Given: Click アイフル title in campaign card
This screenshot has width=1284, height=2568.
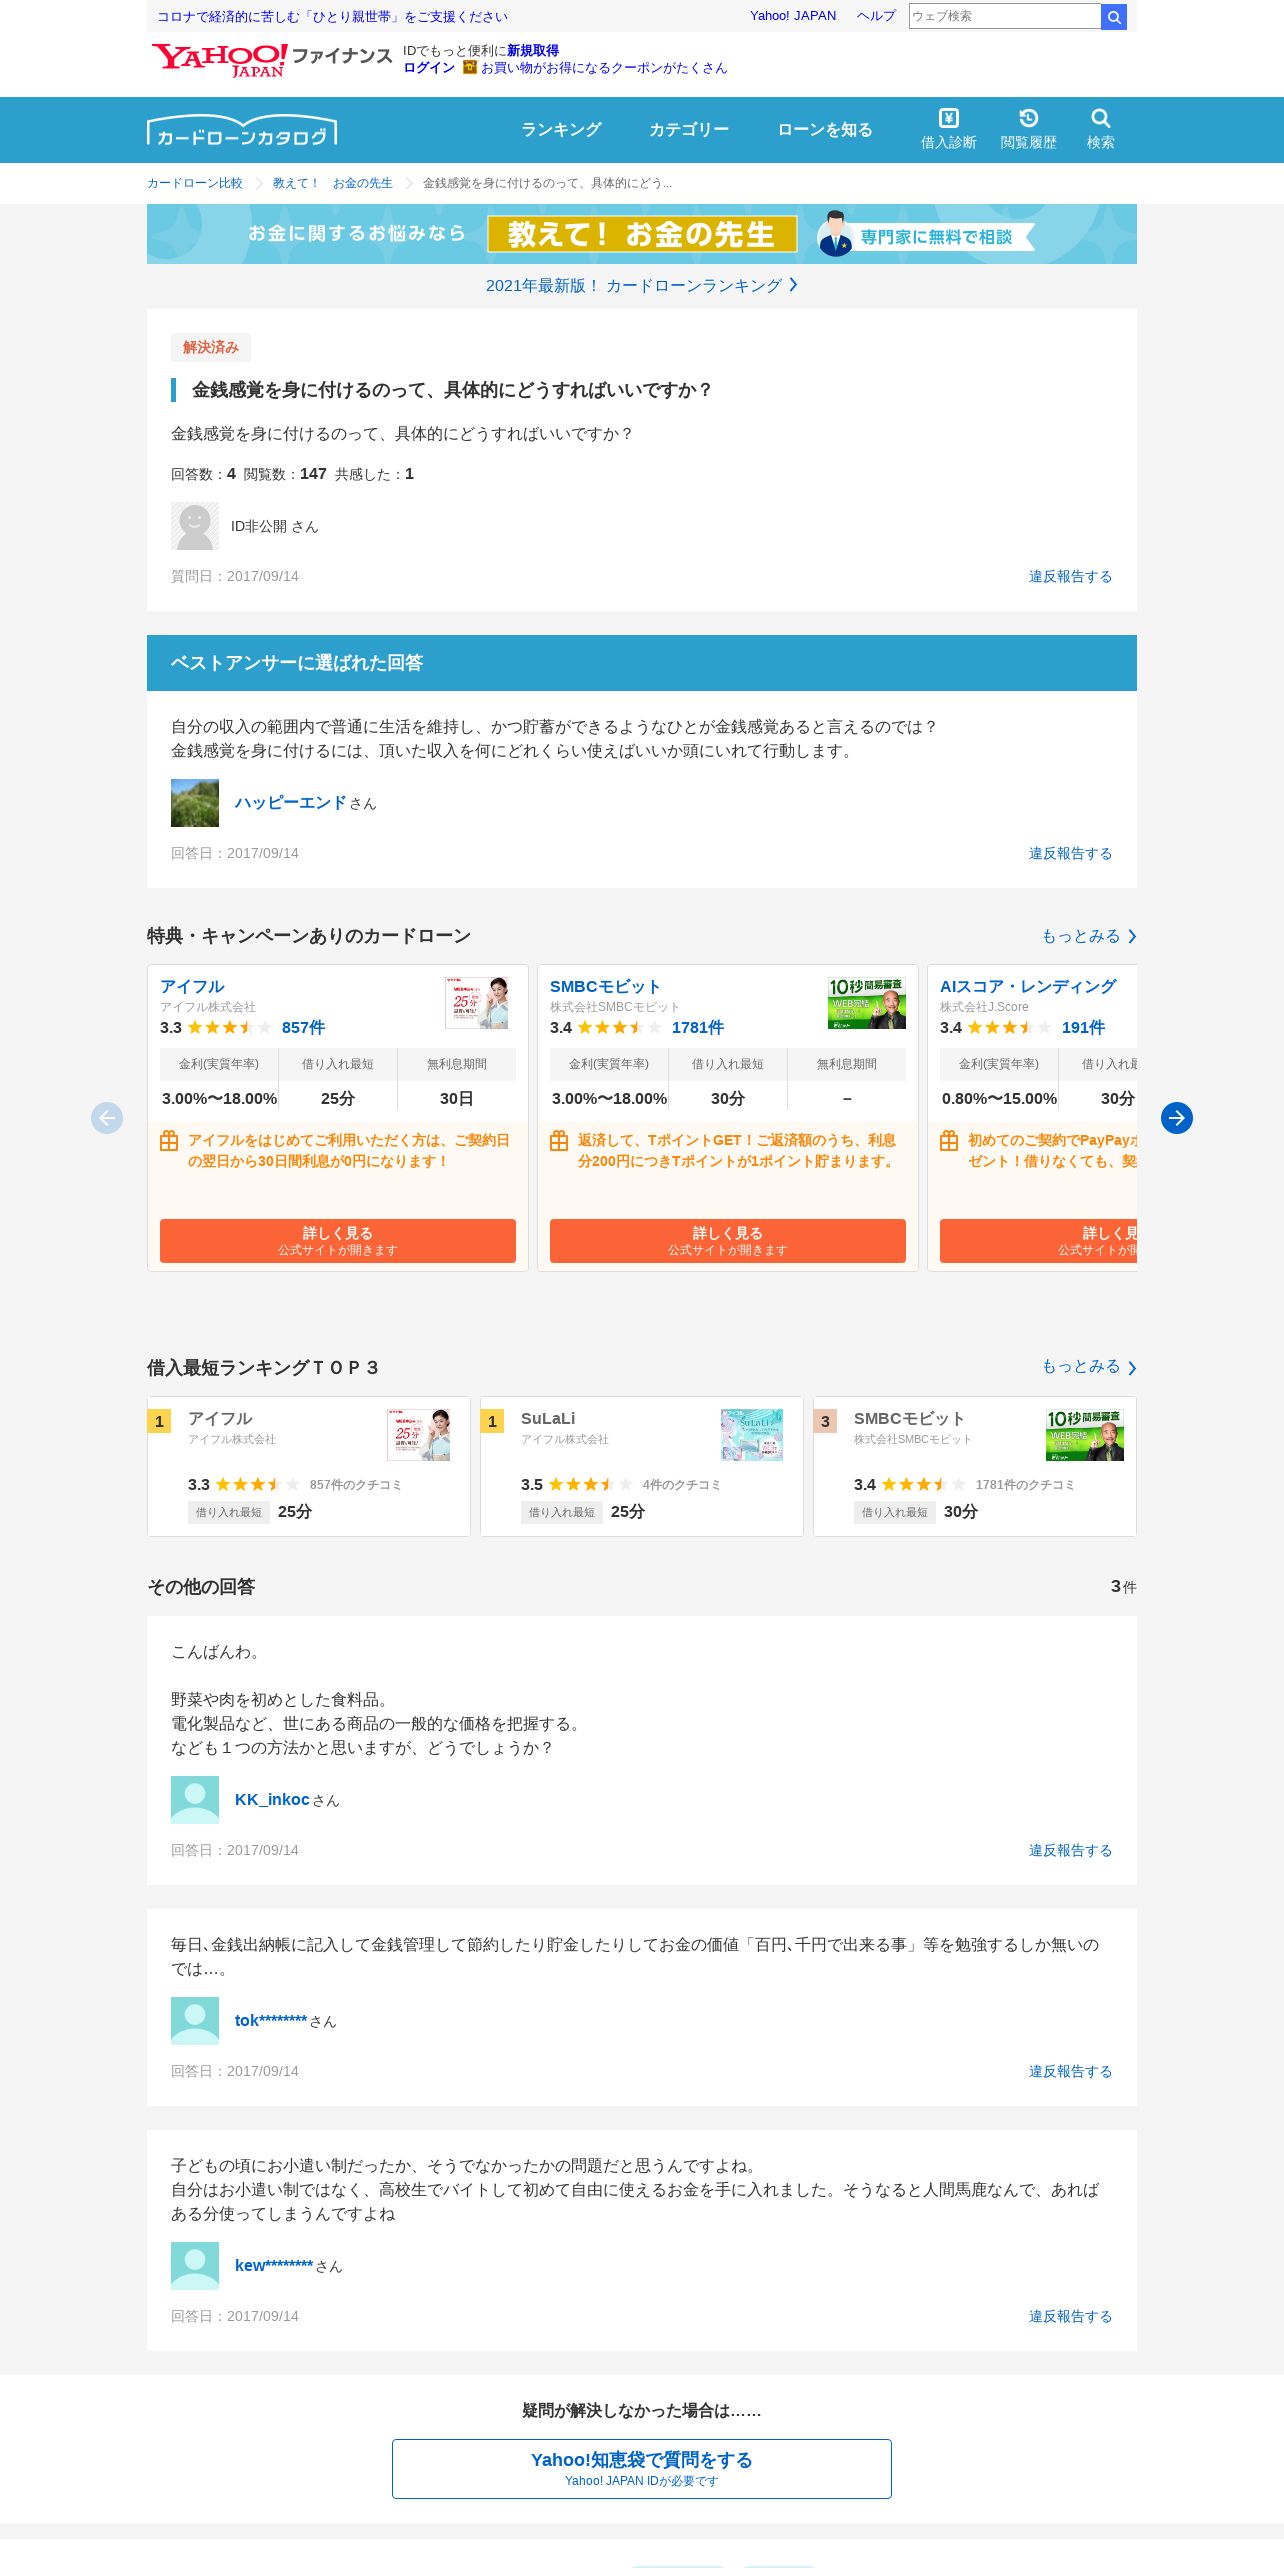Looking at the screenshot, I should tap(192, 987).
